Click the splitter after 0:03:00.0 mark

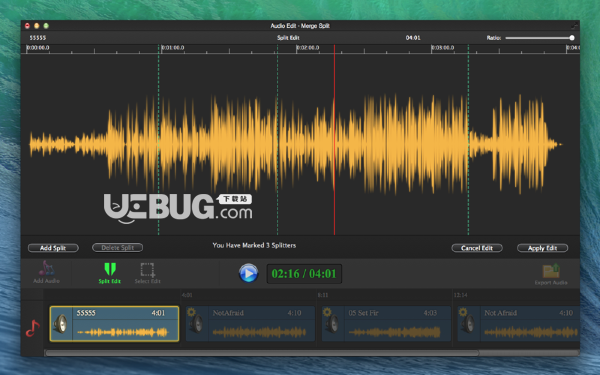pyautogui.click(x=468, y=140)
